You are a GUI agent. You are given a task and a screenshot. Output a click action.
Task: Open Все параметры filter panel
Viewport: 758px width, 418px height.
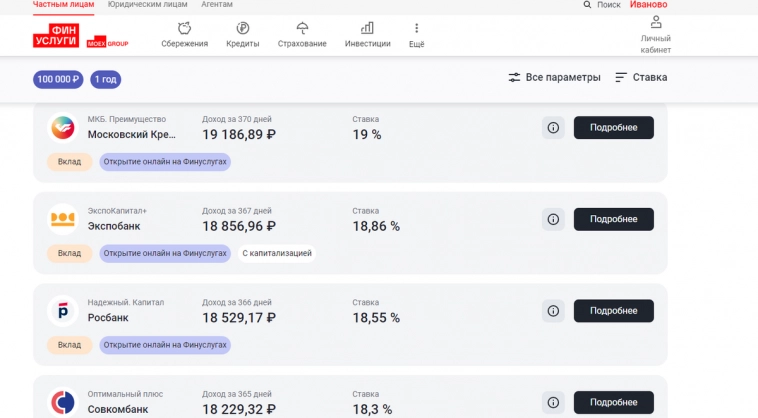pyautogui.click(x=554, y=78)
